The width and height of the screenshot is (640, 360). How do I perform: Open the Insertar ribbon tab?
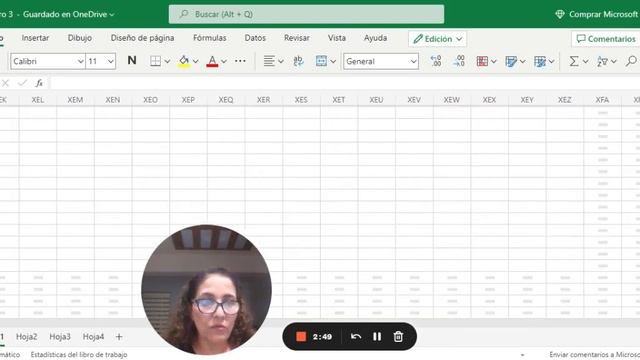(36, 38)
